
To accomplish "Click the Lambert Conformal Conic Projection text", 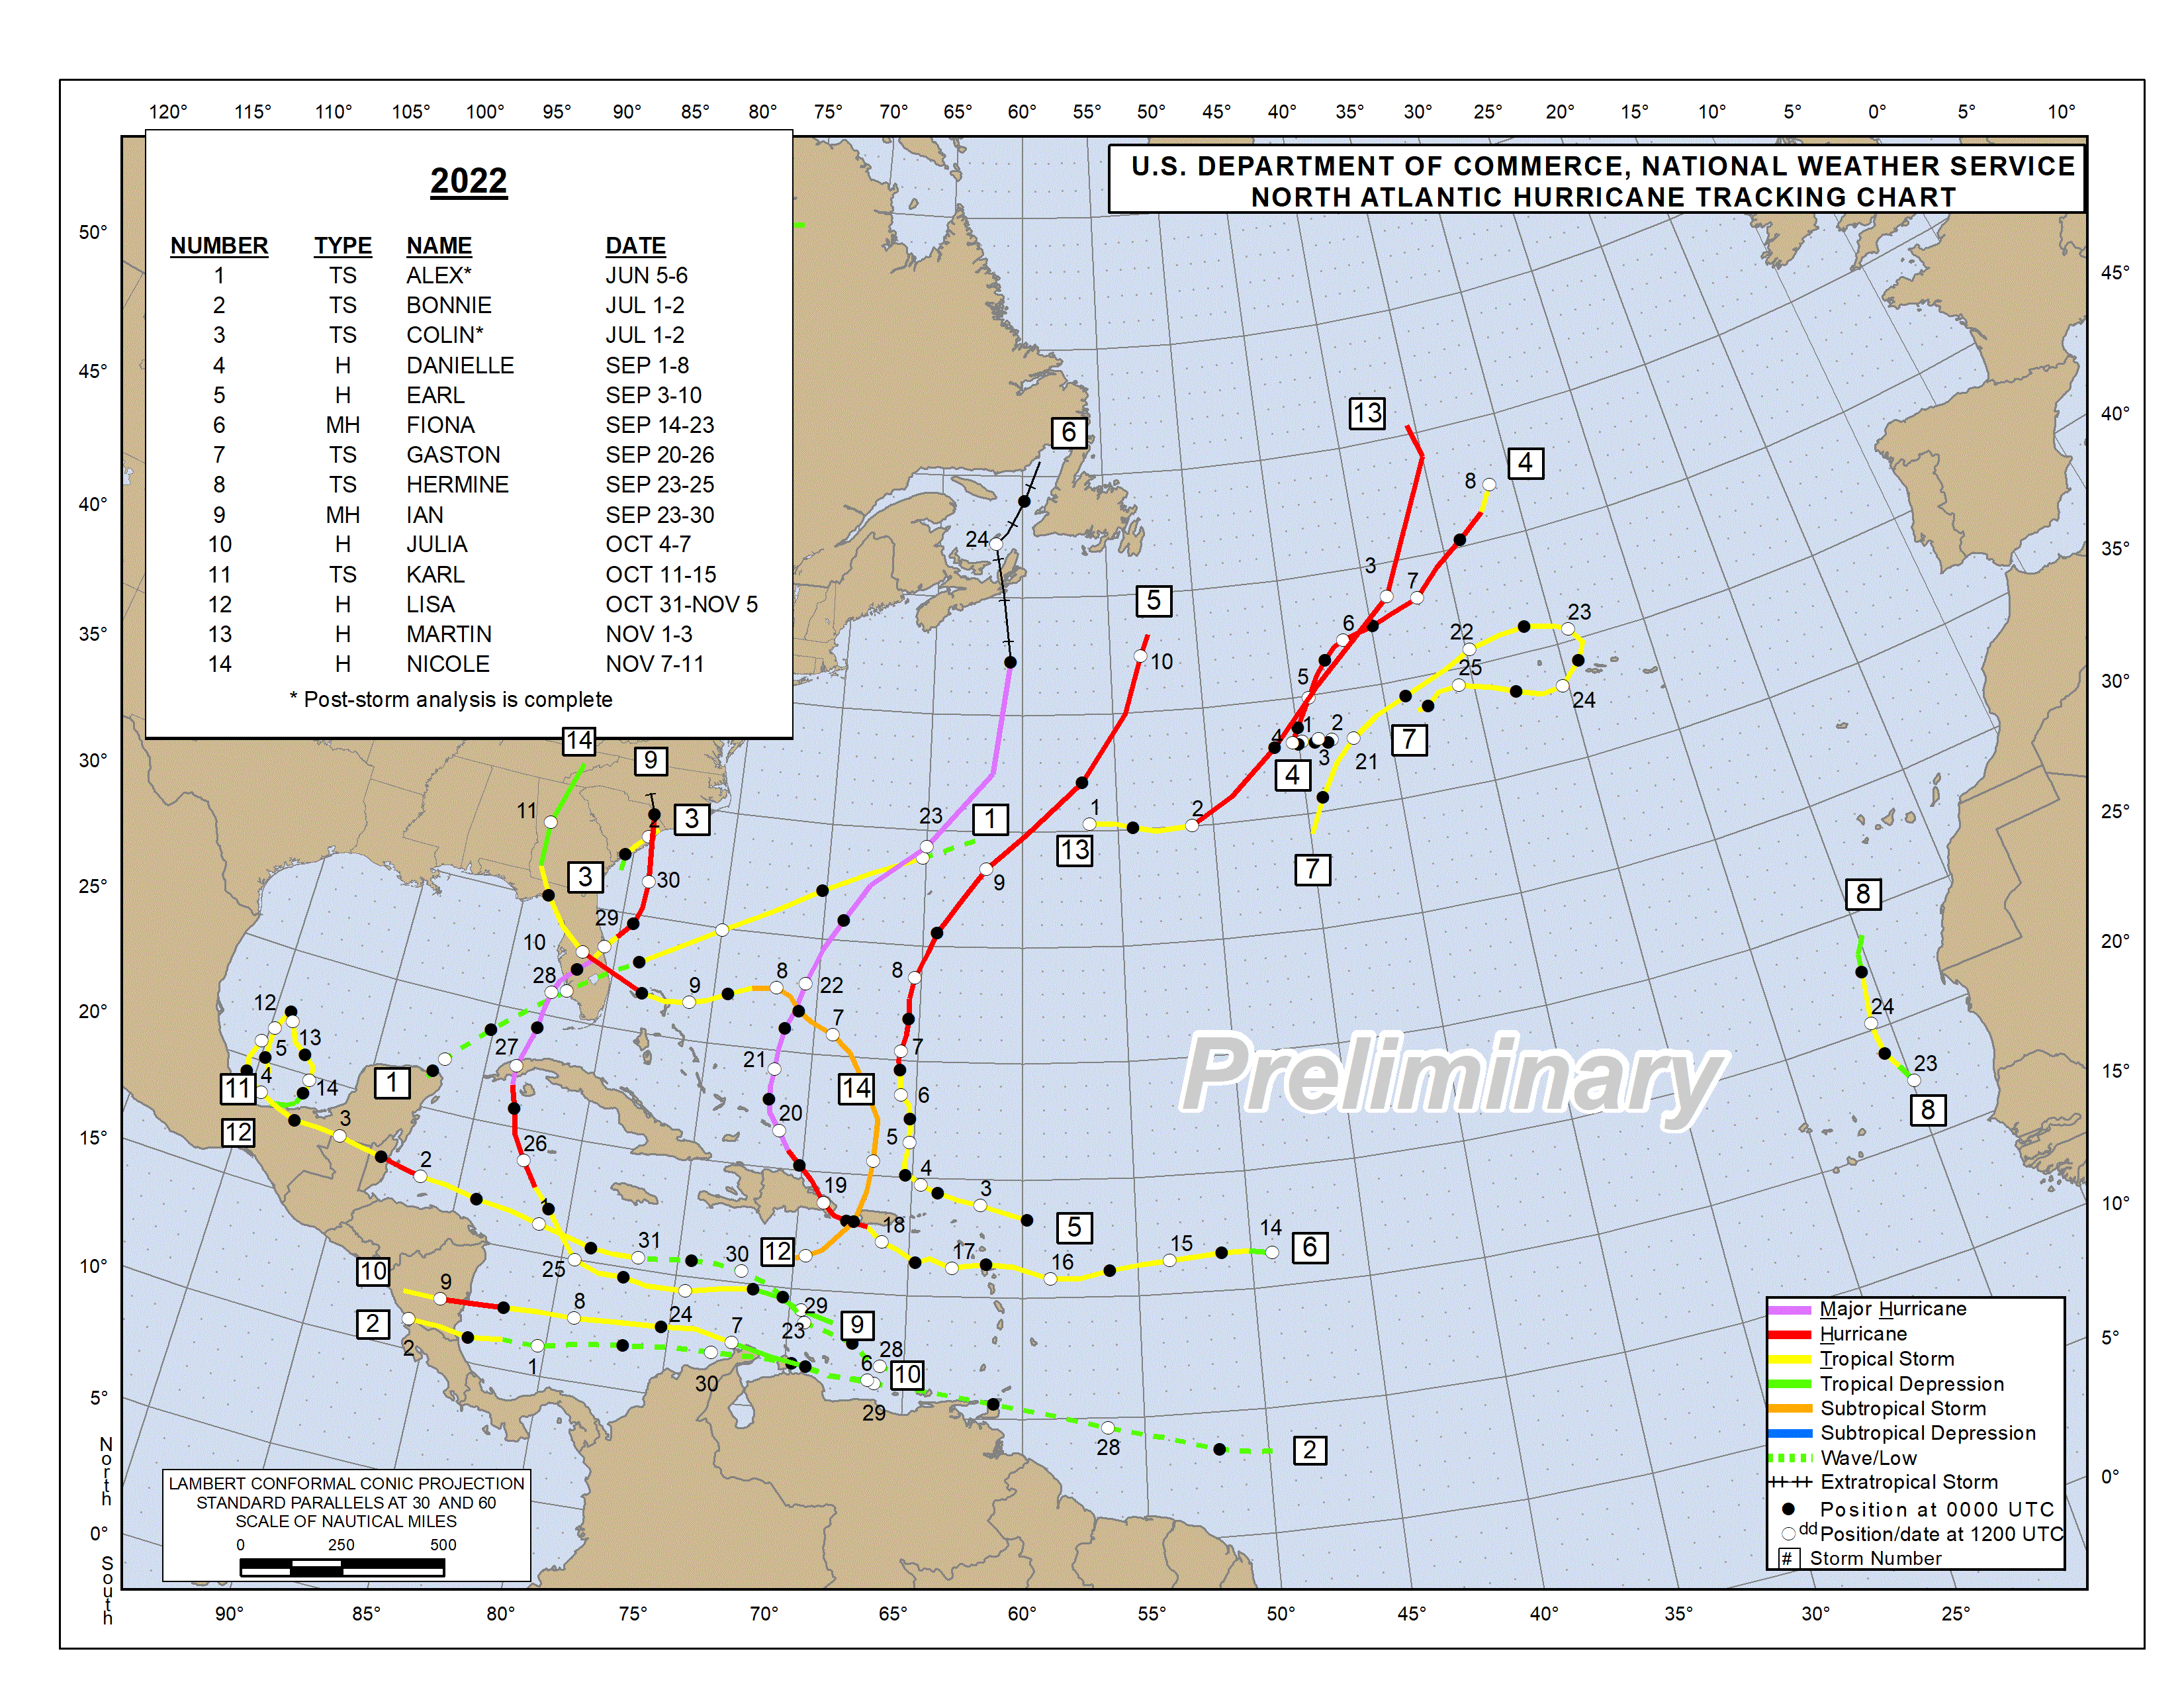I will click(346, 1484).
